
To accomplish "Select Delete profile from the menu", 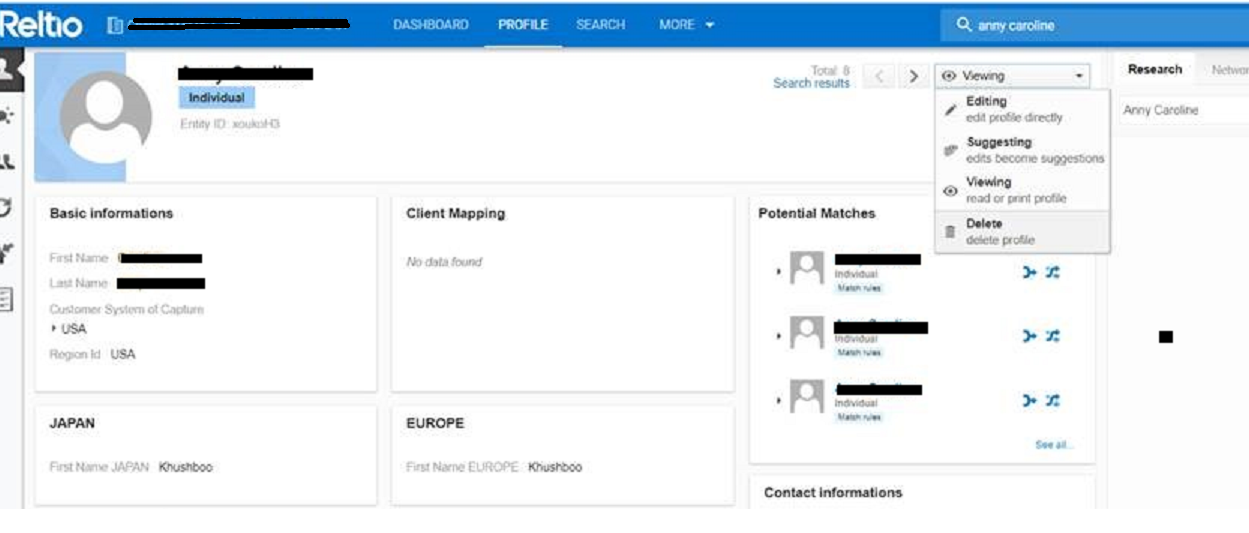I will click(1022, 231).
